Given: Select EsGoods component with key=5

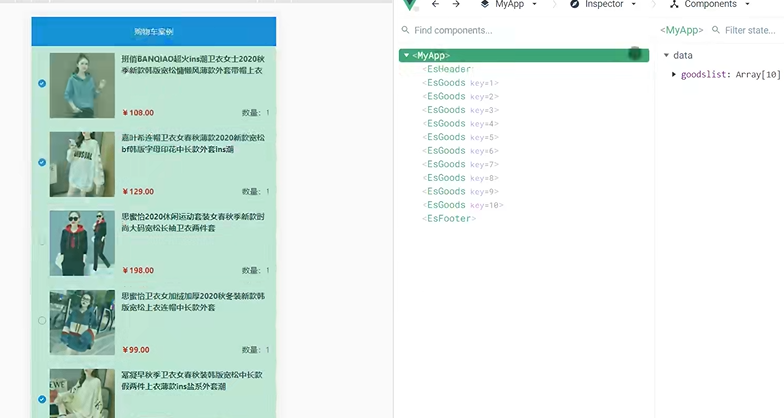Looking at the screenshot, I should pos(460,136).
